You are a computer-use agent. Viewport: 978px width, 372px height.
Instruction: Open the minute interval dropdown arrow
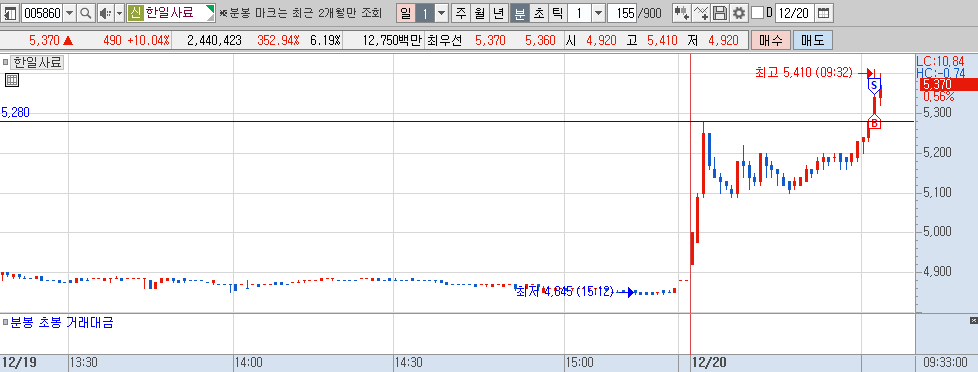coord(598,12)
